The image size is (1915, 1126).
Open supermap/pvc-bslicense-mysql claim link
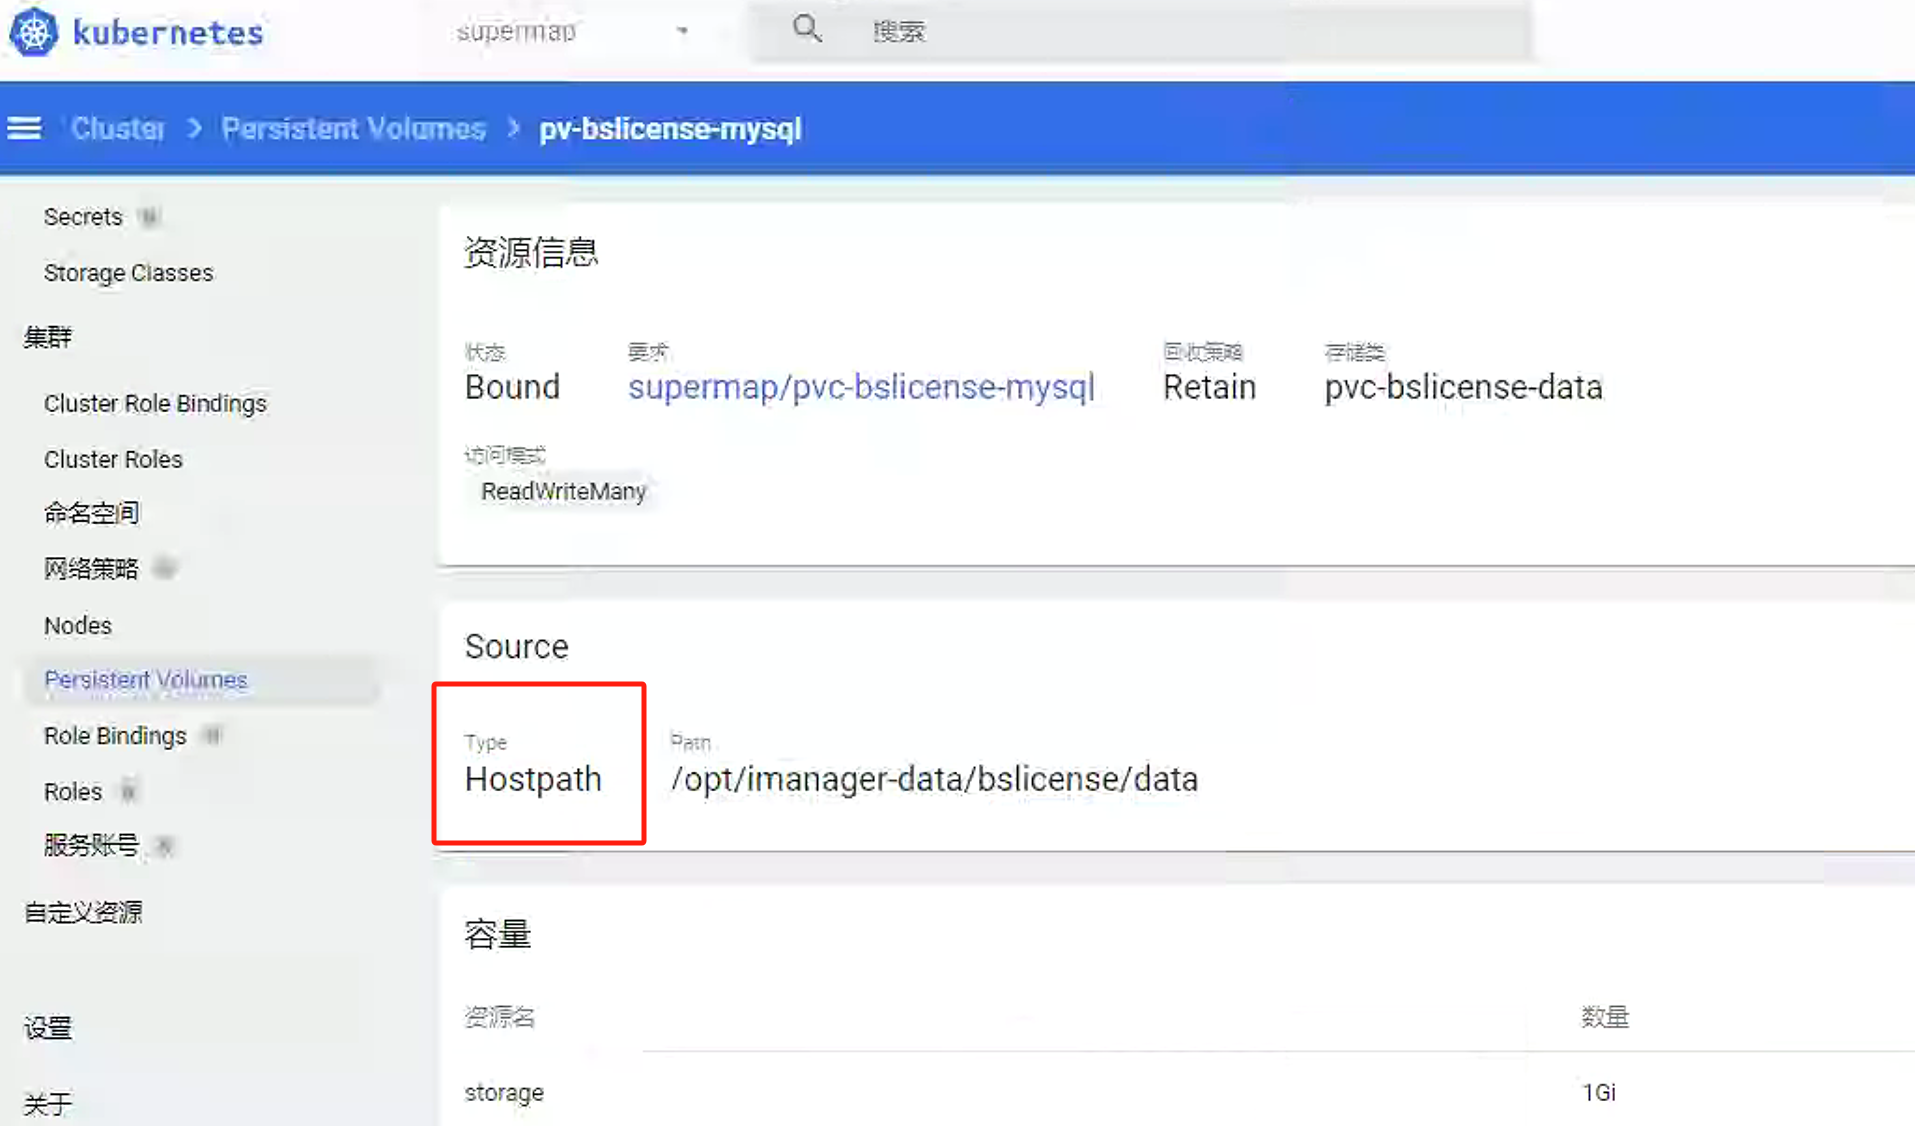tap(861, 387)
